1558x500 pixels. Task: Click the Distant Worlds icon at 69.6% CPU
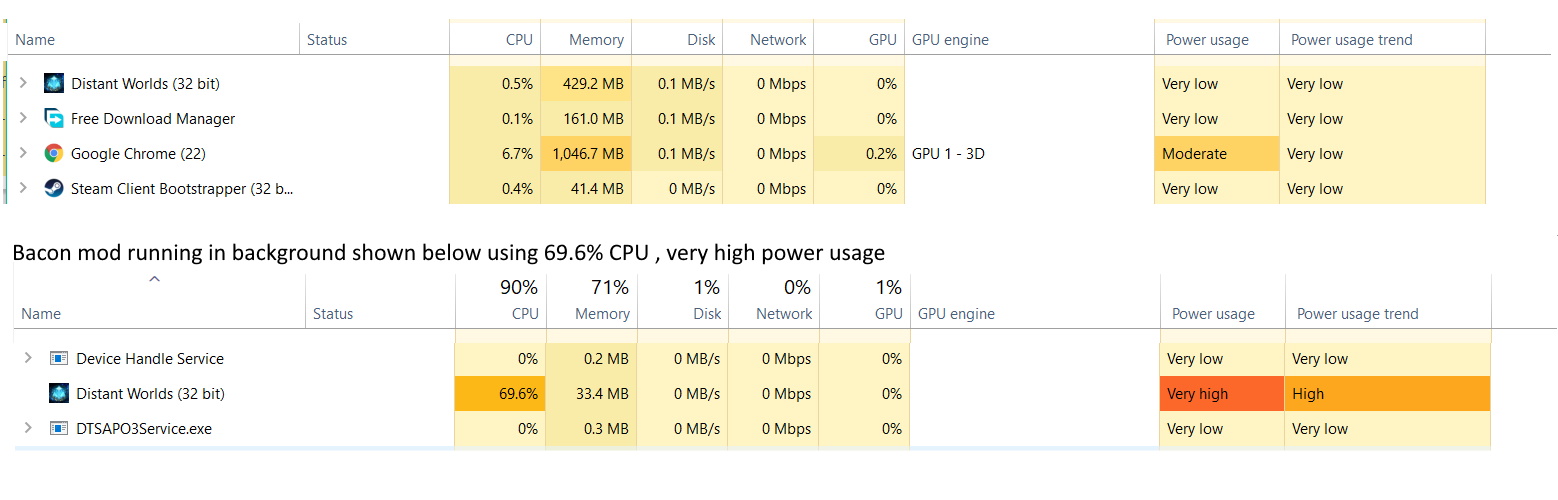59,394
